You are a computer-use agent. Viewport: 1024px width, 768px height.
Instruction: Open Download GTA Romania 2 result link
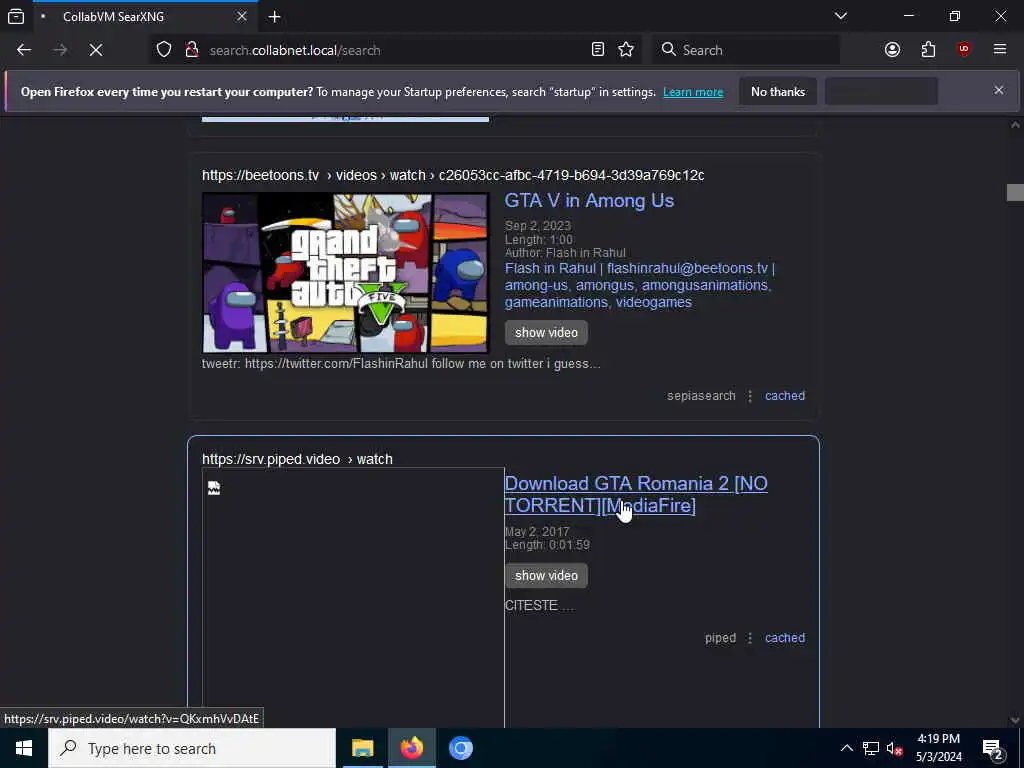[636, 494]
